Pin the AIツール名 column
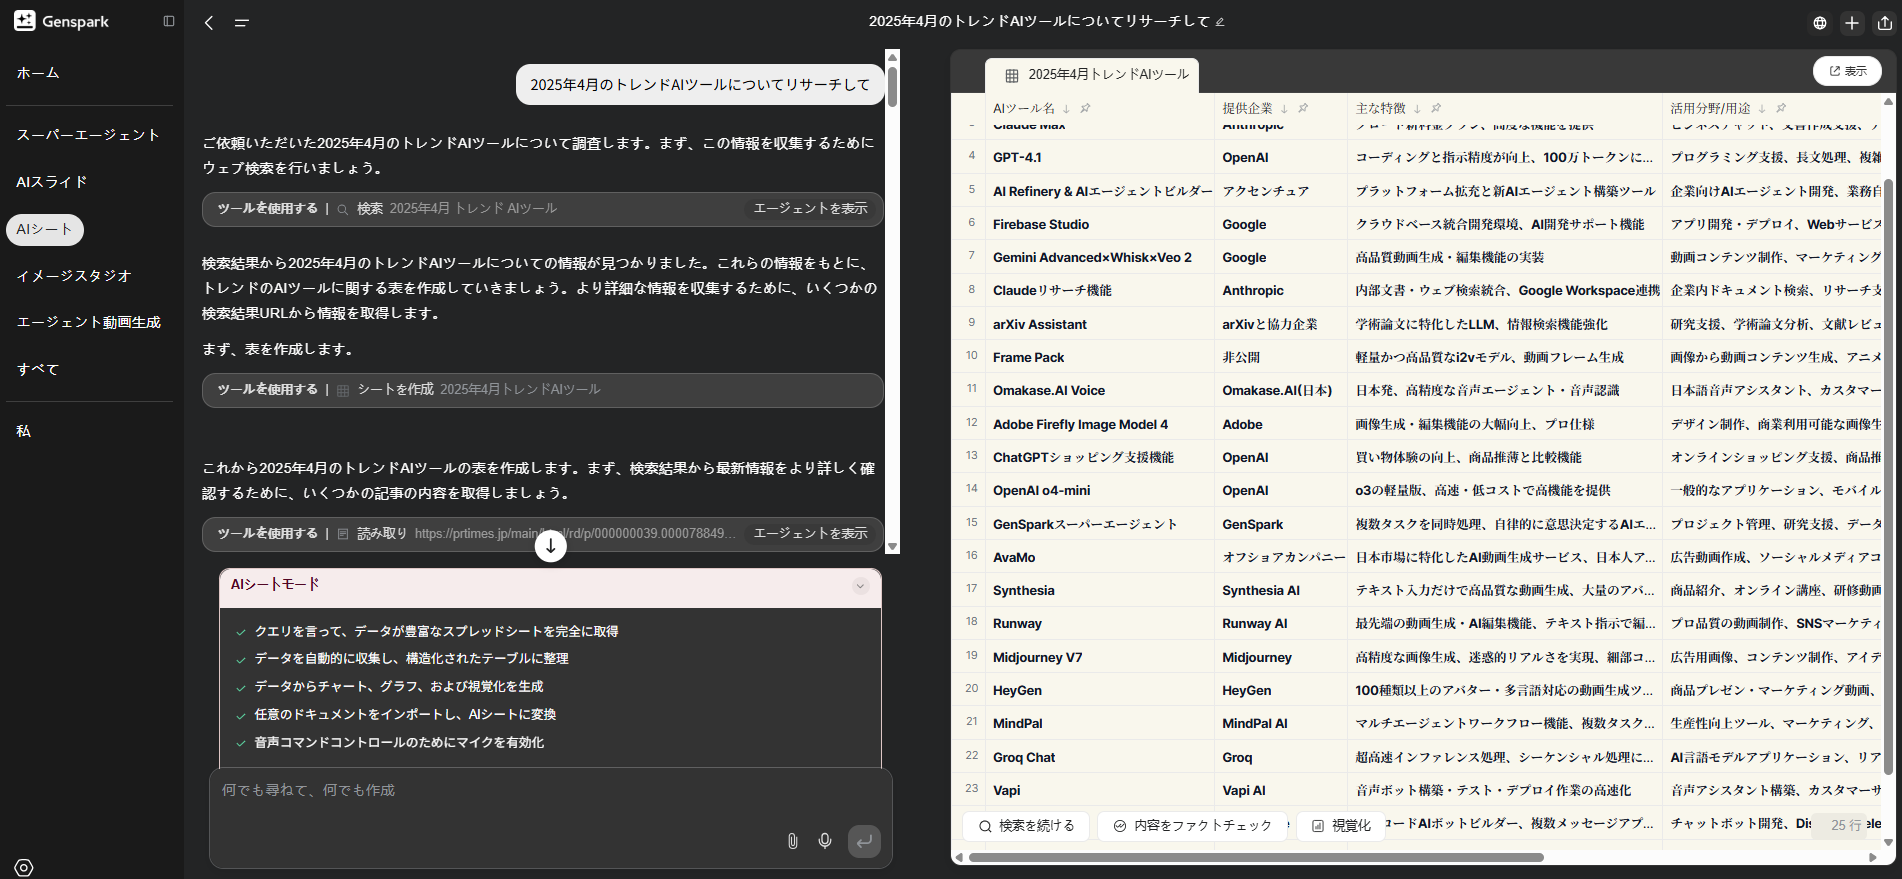The width and height of the screenshot is (1902, 879). click(x=1085, y=108)
